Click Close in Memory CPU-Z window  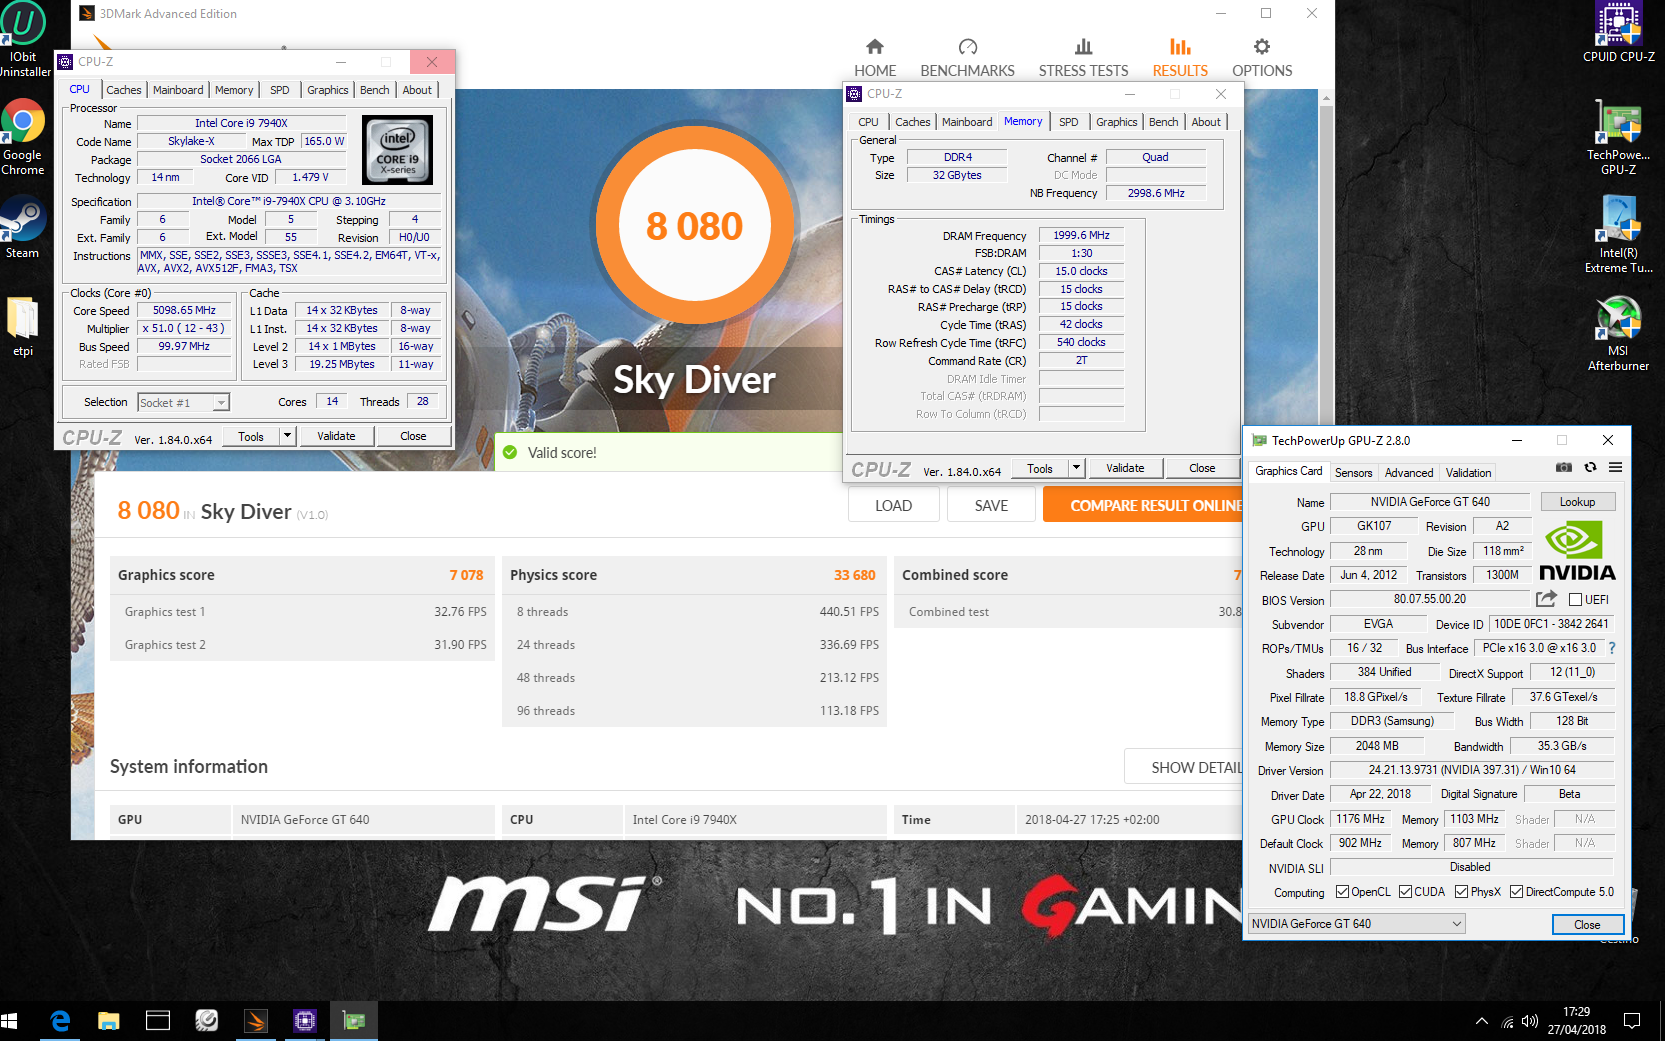point(1202,468)
